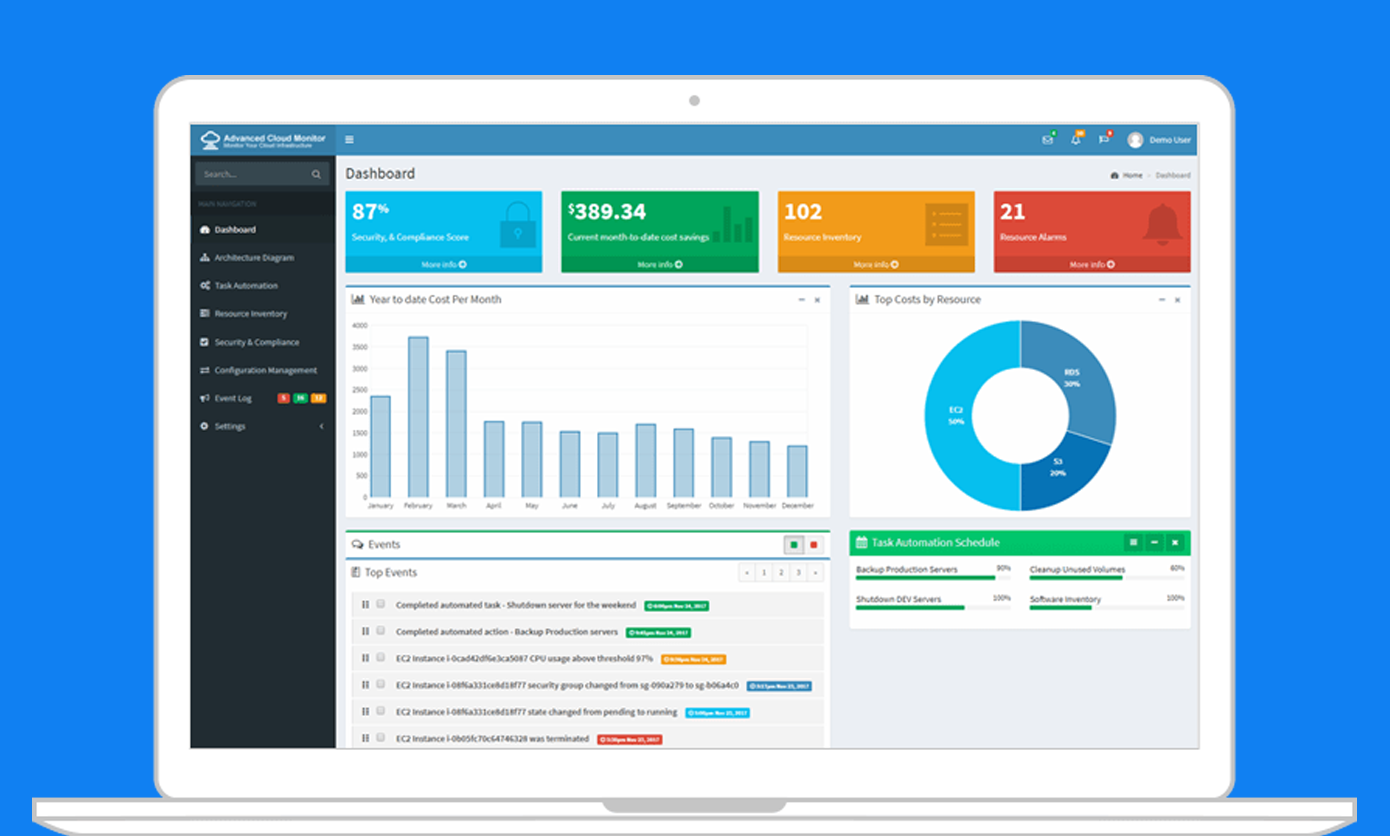Open the bell alerts icon in header

[x=1076, y=140]
